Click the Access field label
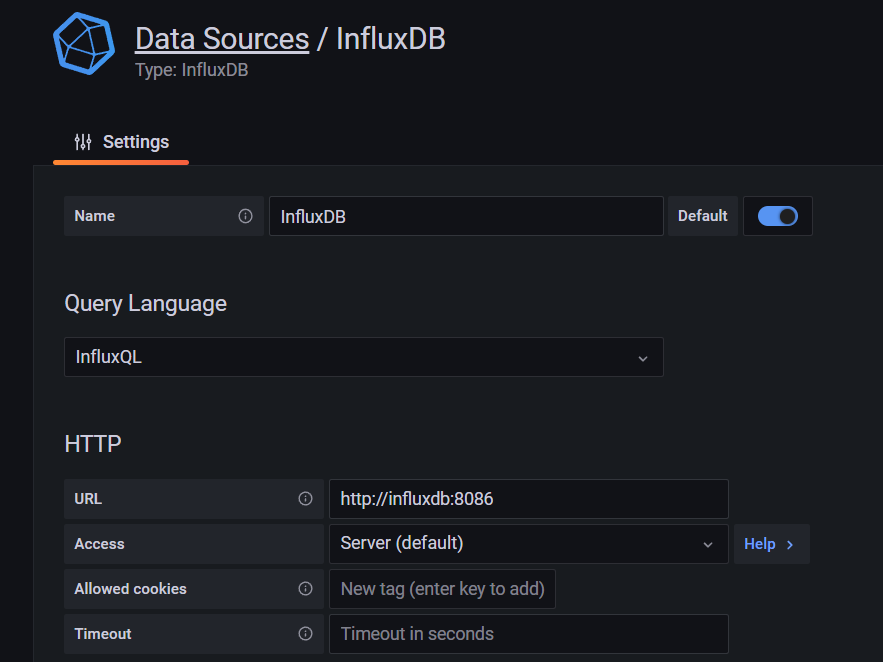The image size is (883, 662). 99,544
